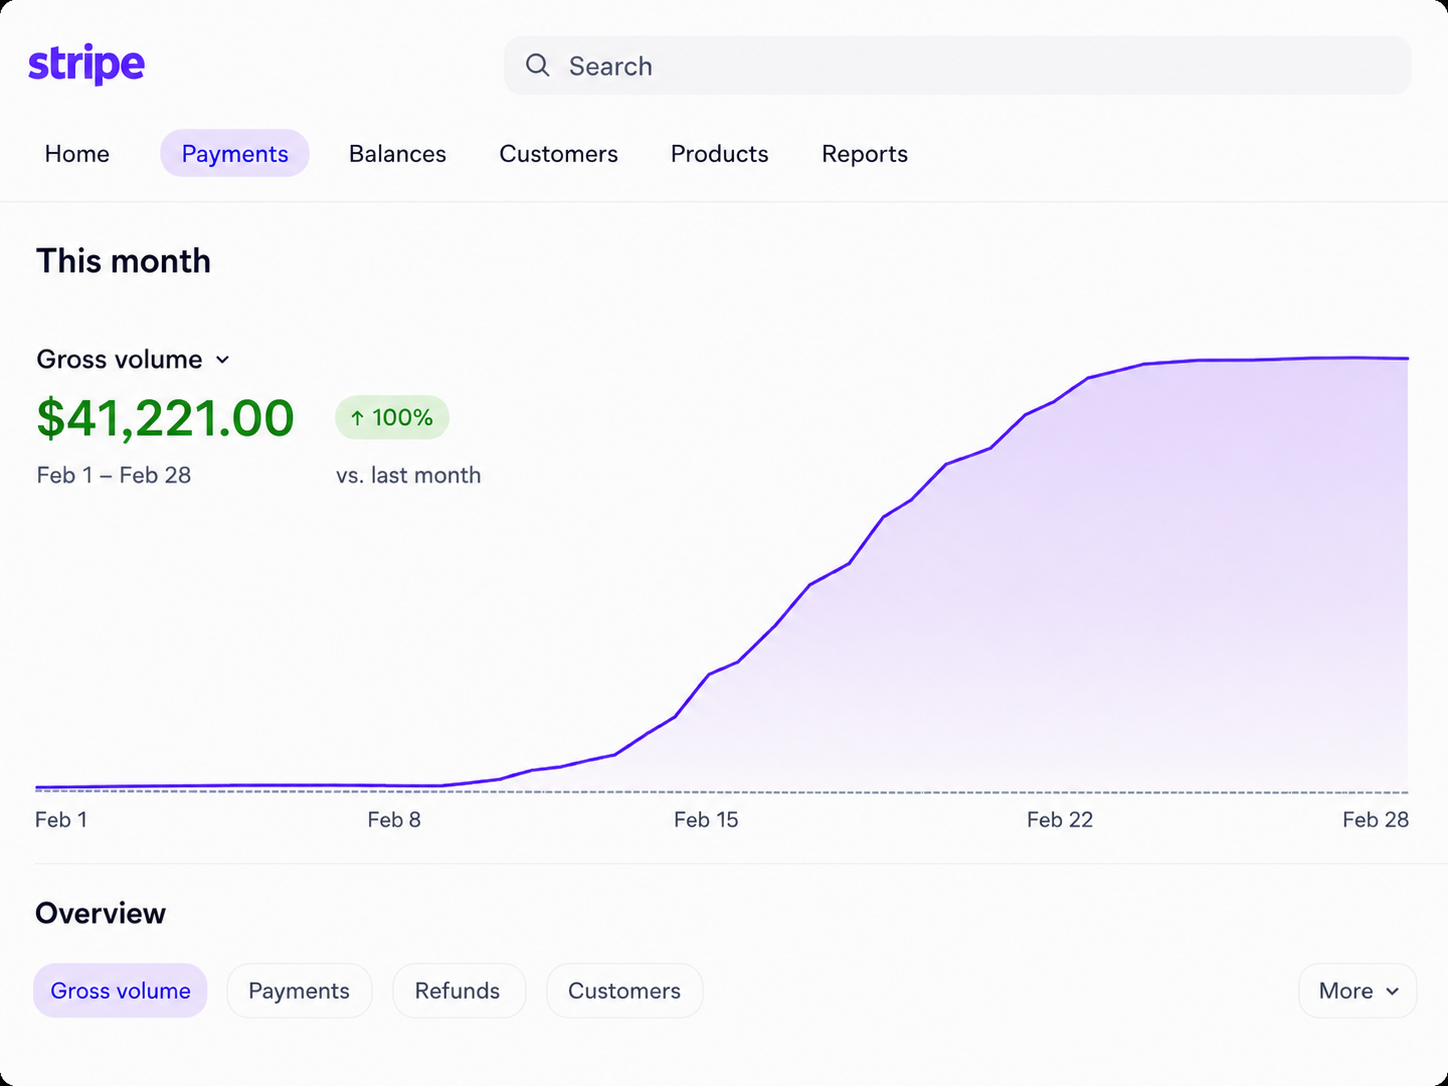The image size is (1448, 1086).
Task: Click the Feb 8 axis label
Action: click(x=394, y=820)
